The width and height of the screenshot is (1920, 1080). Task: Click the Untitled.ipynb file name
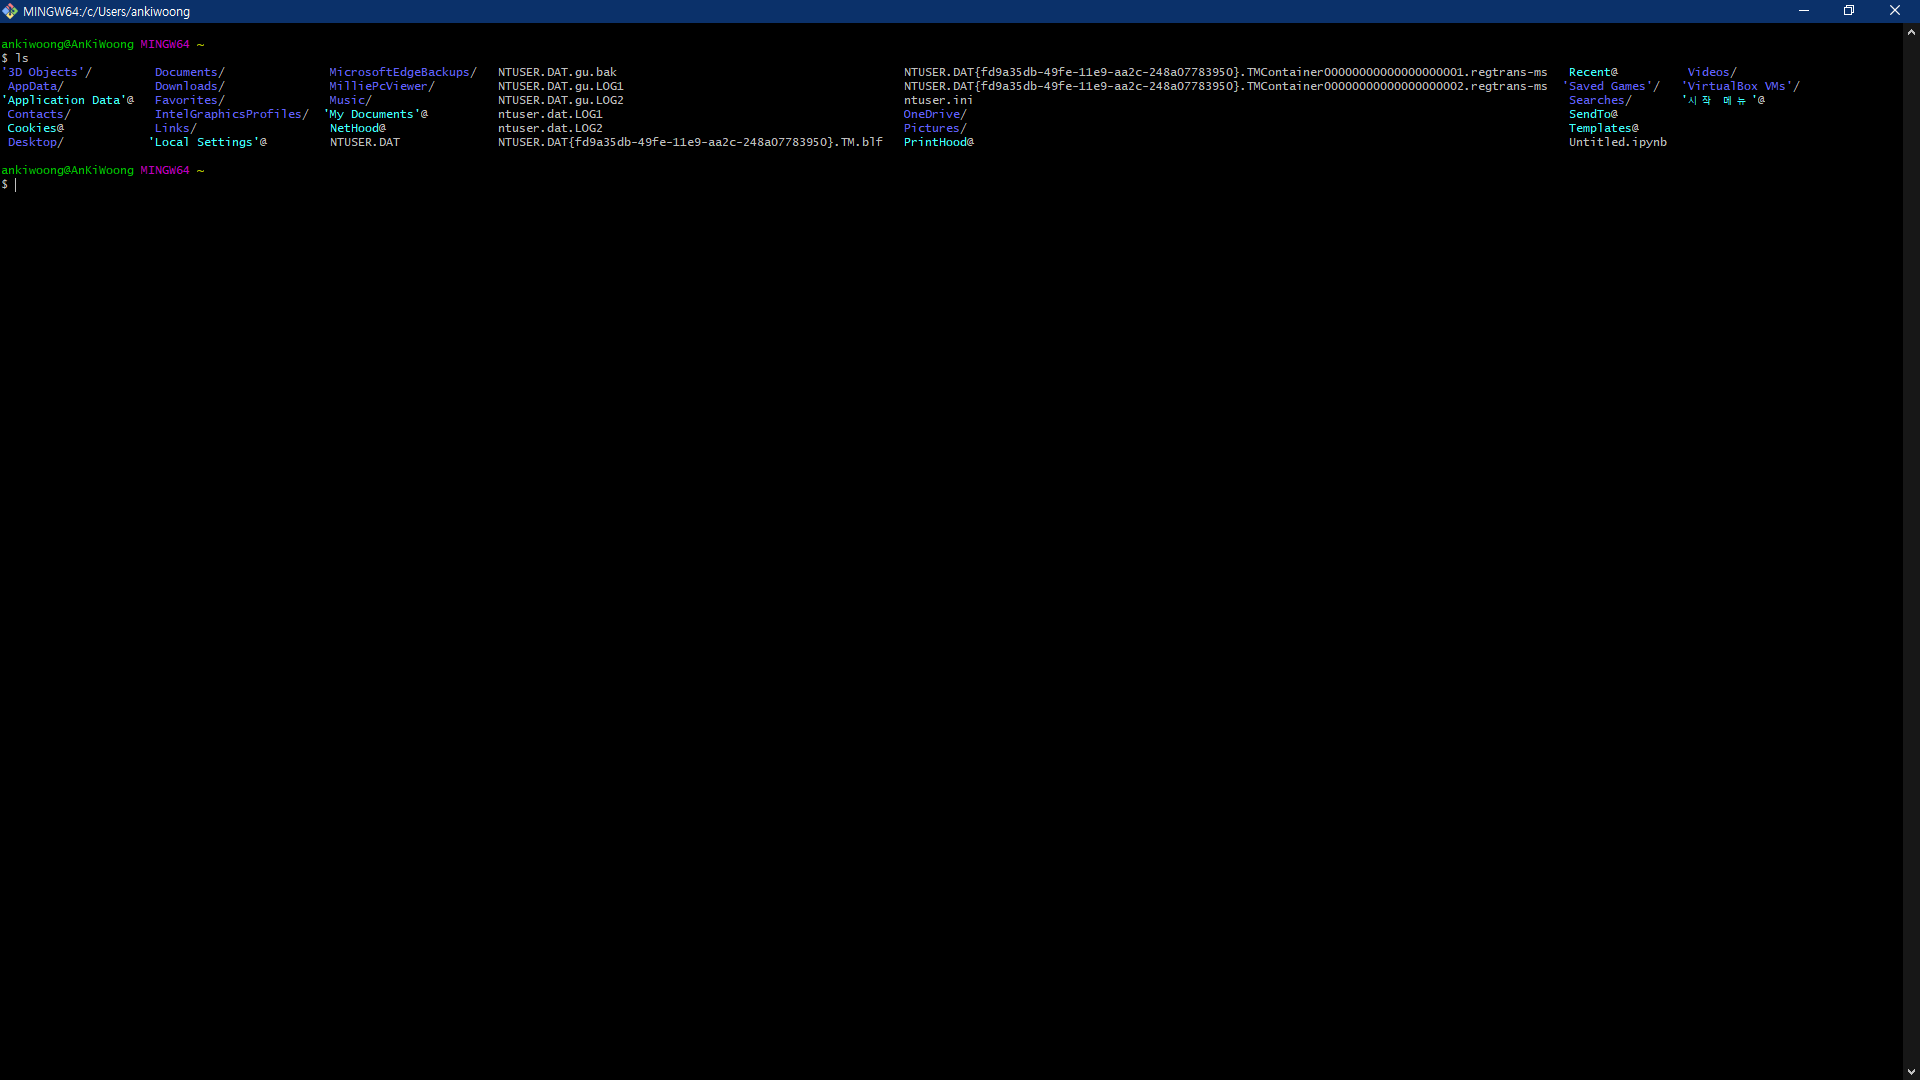[1617, 142]
